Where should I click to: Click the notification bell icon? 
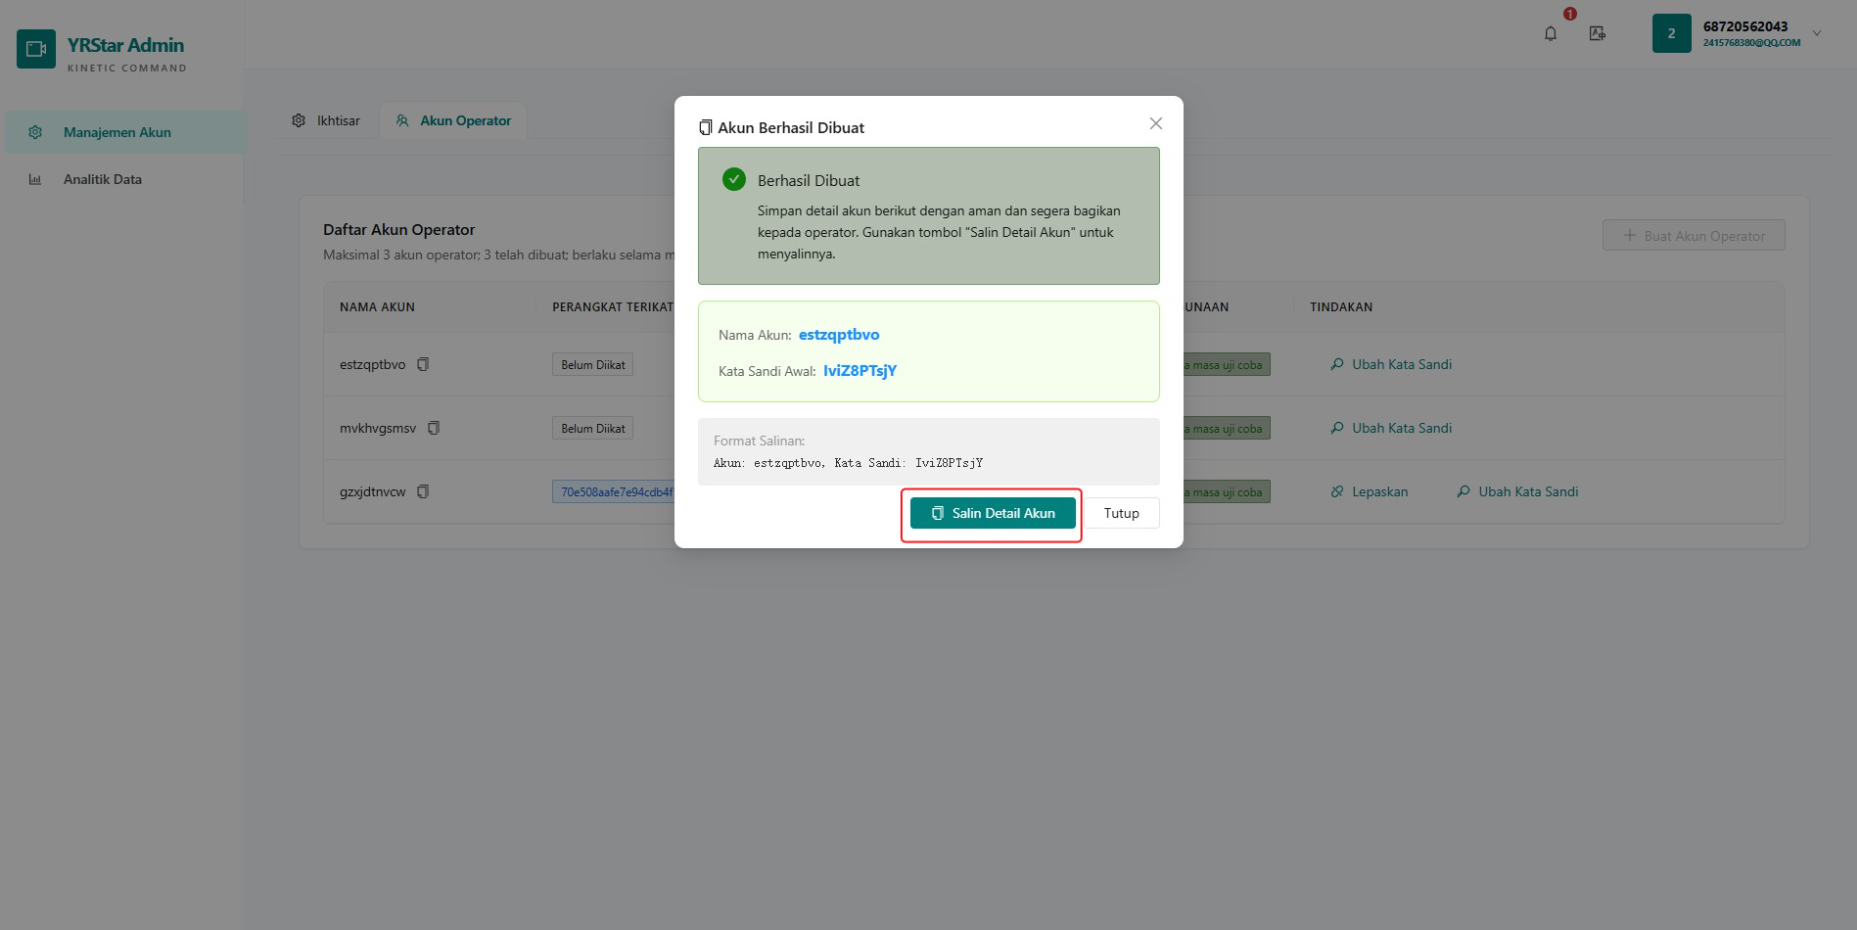coord(1550,33)
